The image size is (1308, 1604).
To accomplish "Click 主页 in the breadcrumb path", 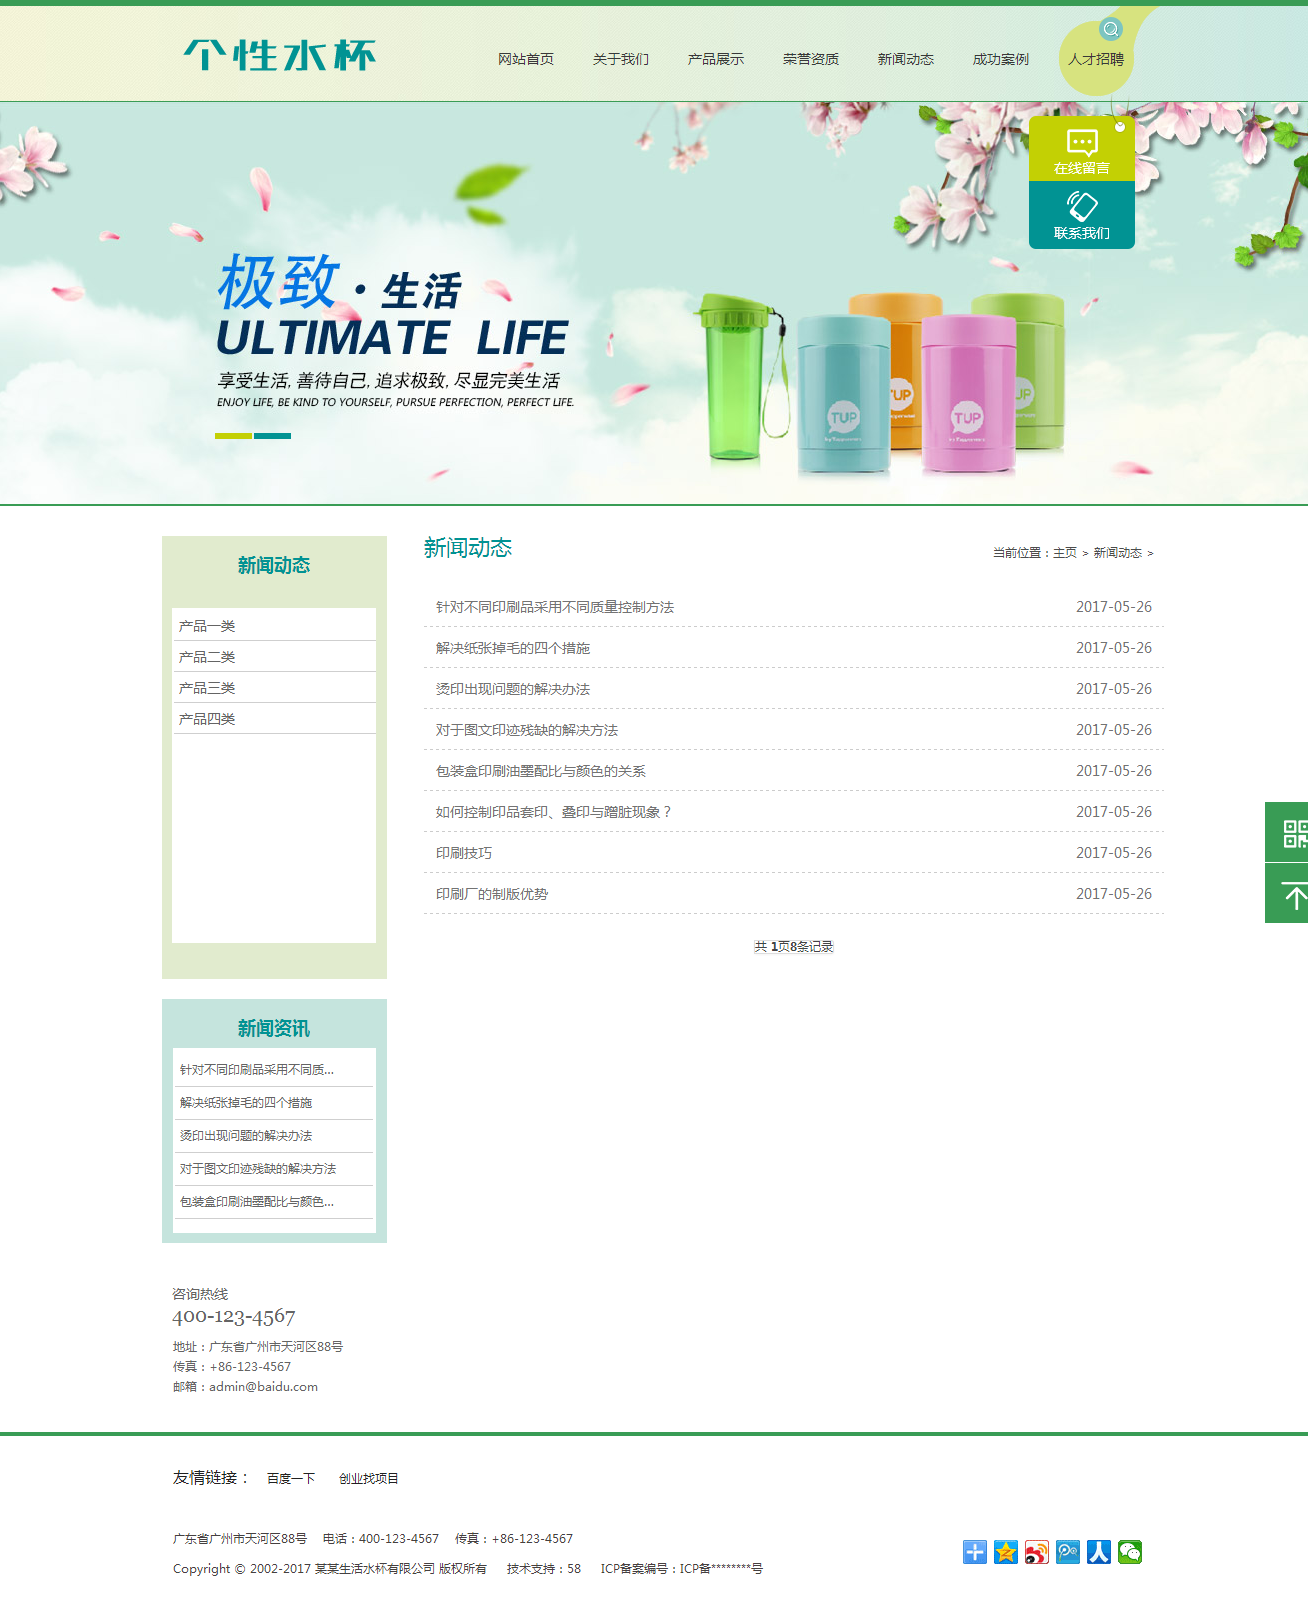I will (x=1065, y=553).
